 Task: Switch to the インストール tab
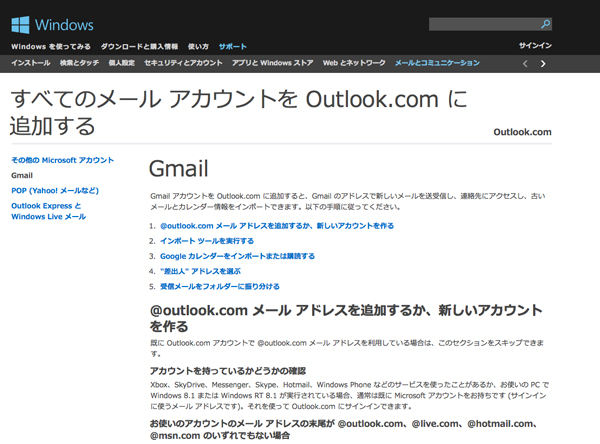click(30, 63)
